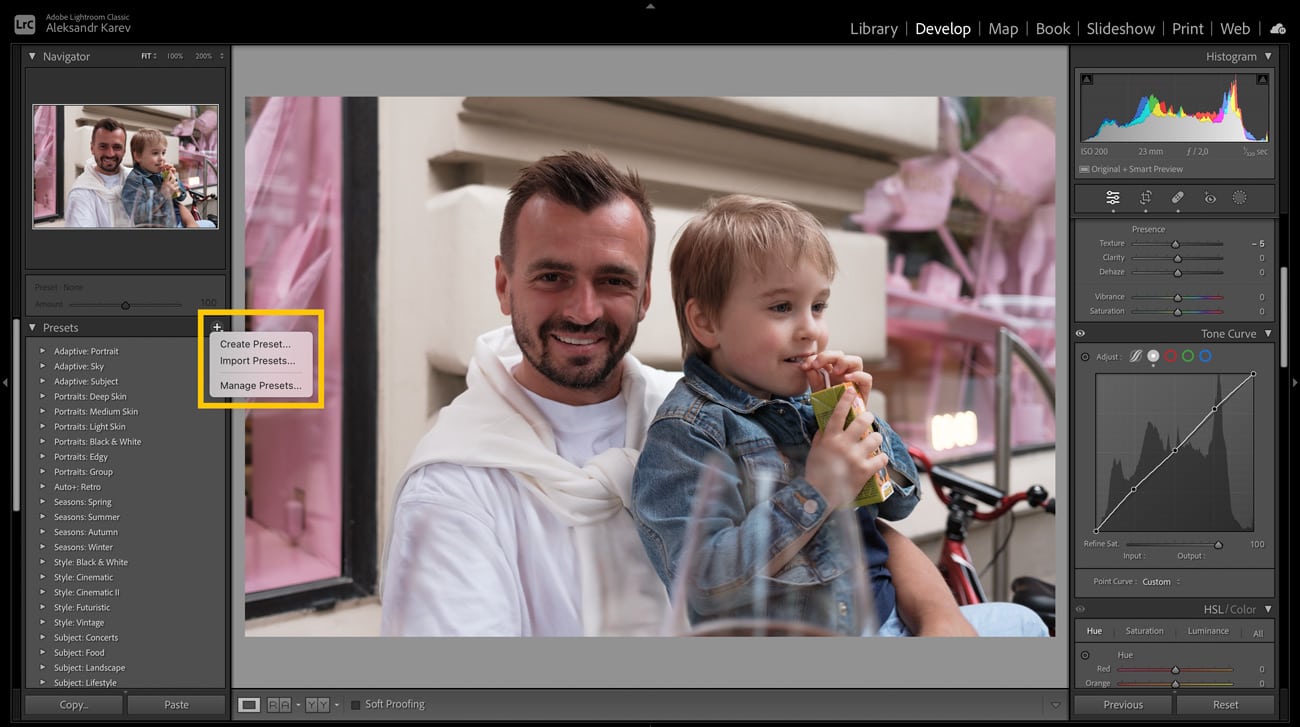Open the Luminance tab in HSL
This screenshot has width=1300, height=727.
tap(1208, 631)
